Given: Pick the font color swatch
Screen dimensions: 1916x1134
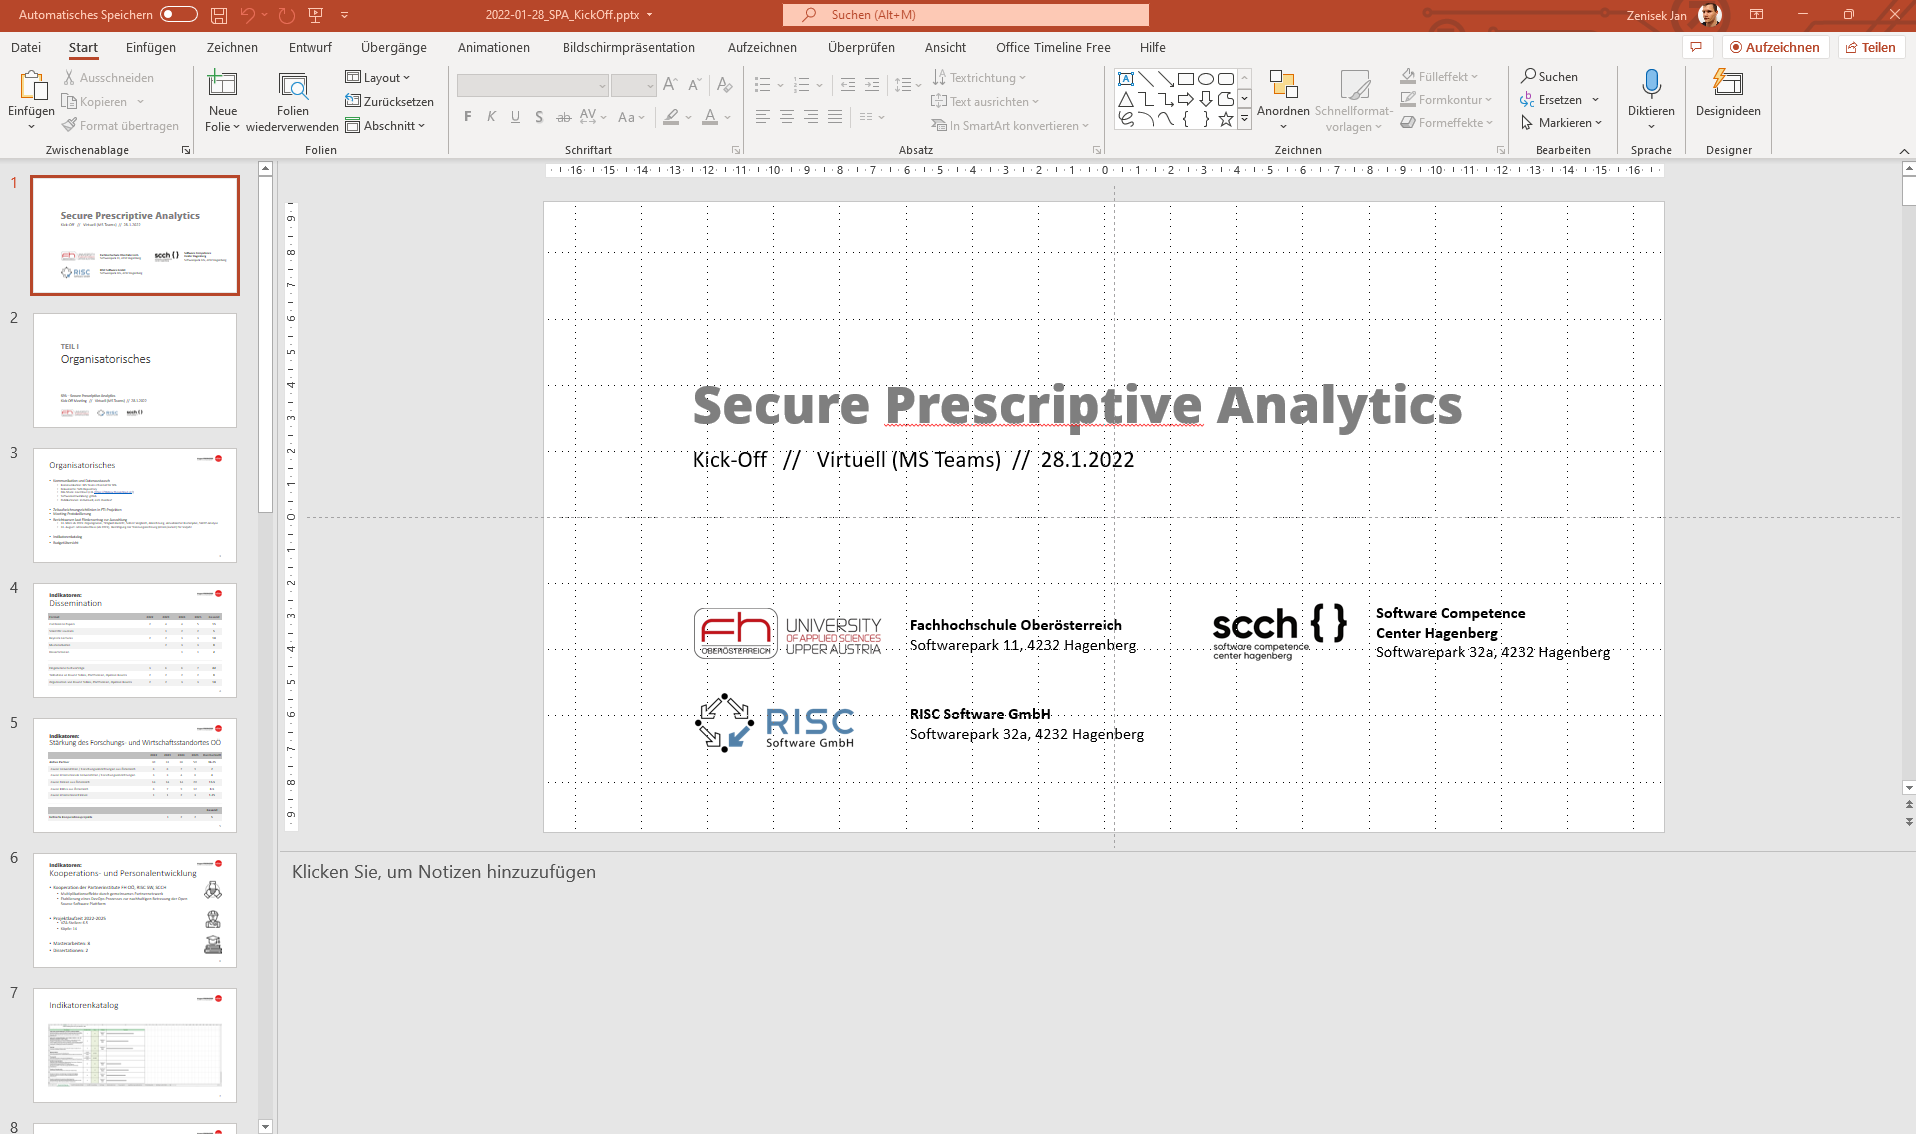Looking at the screenshot, I should point(710,117).
